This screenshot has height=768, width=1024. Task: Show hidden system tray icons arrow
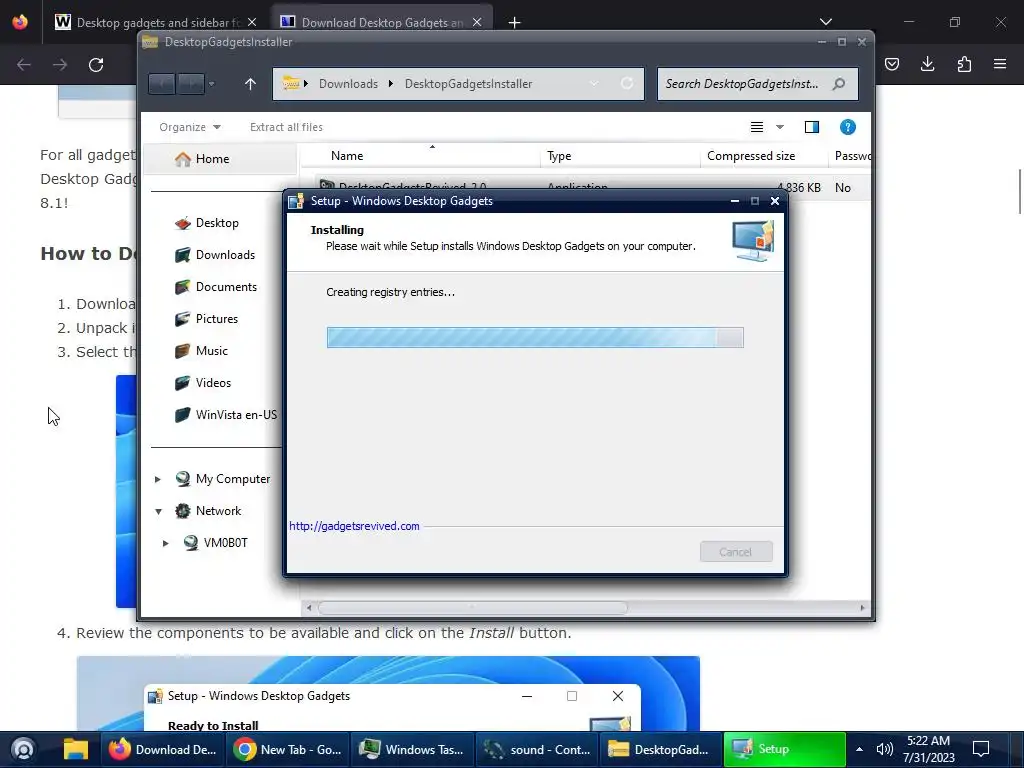pyautogui.click(x=859, y=749)
